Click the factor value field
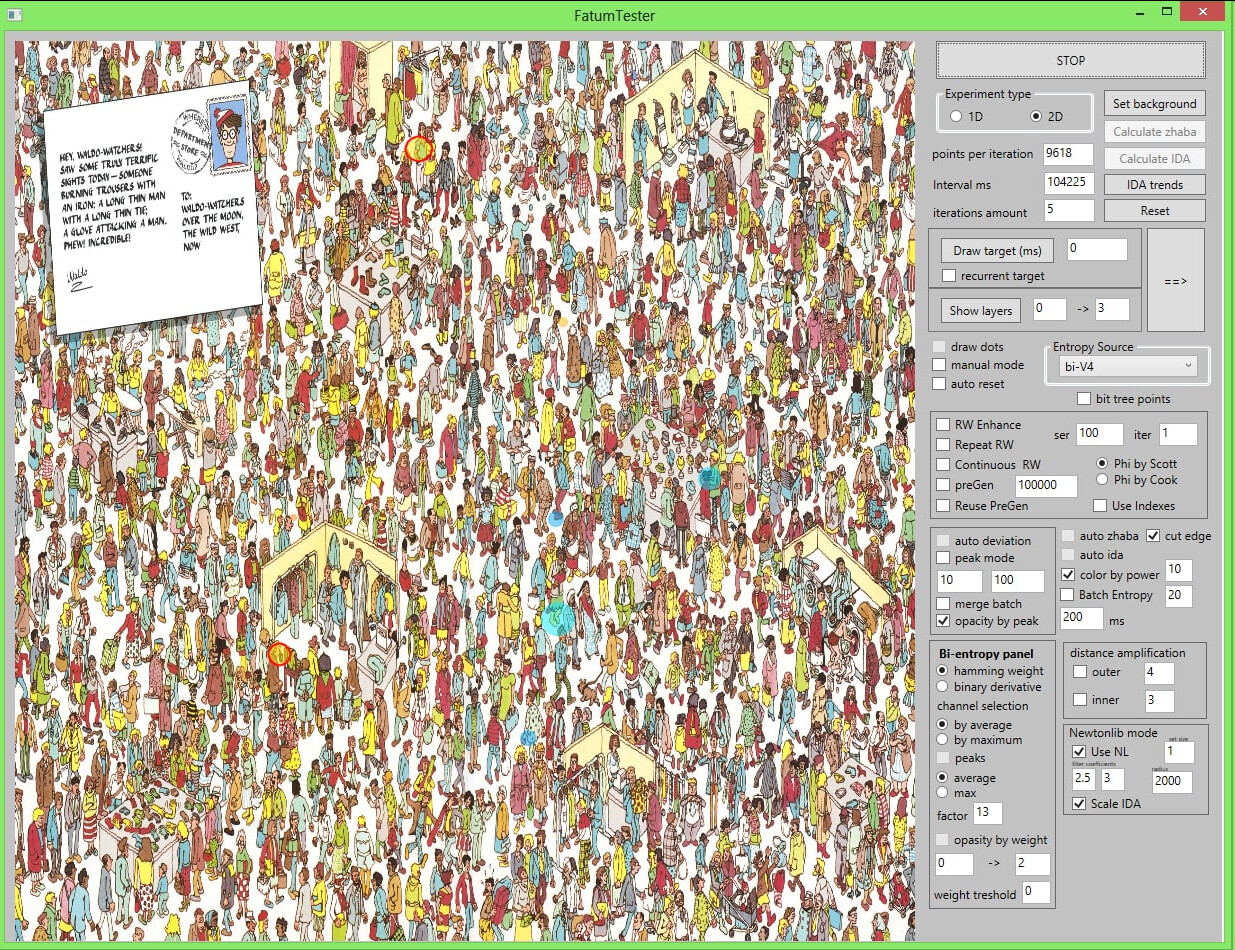 click(x=987, y=814)
